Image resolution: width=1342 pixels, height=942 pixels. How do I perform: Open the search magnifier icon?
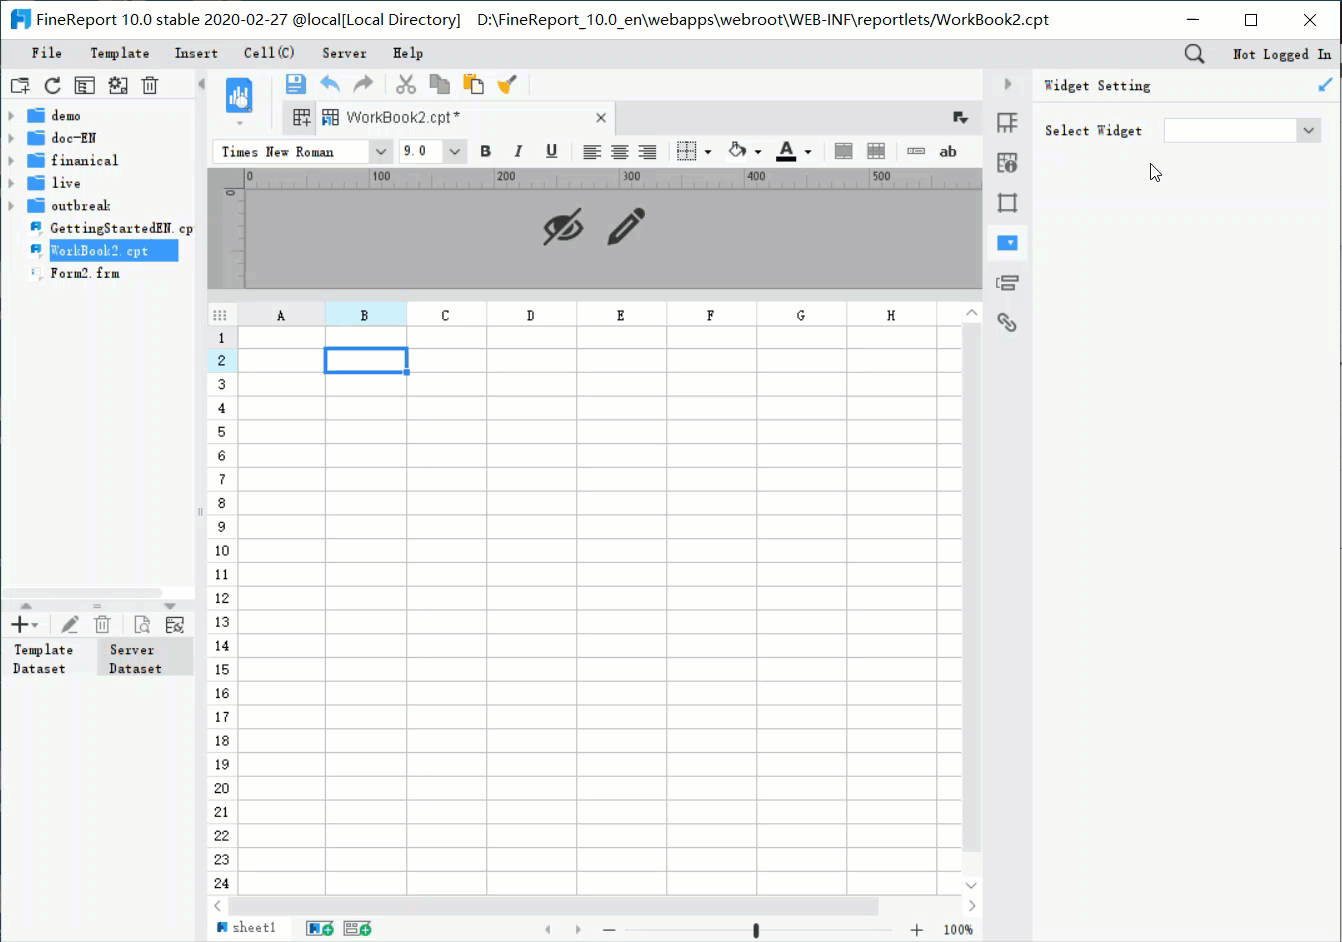(x=1194, y=54)
